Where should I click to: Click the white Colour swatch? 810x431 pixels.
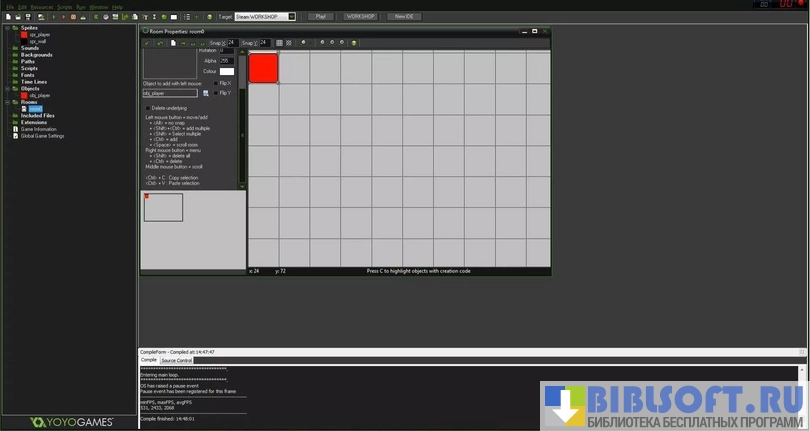(x=227, y=71)
